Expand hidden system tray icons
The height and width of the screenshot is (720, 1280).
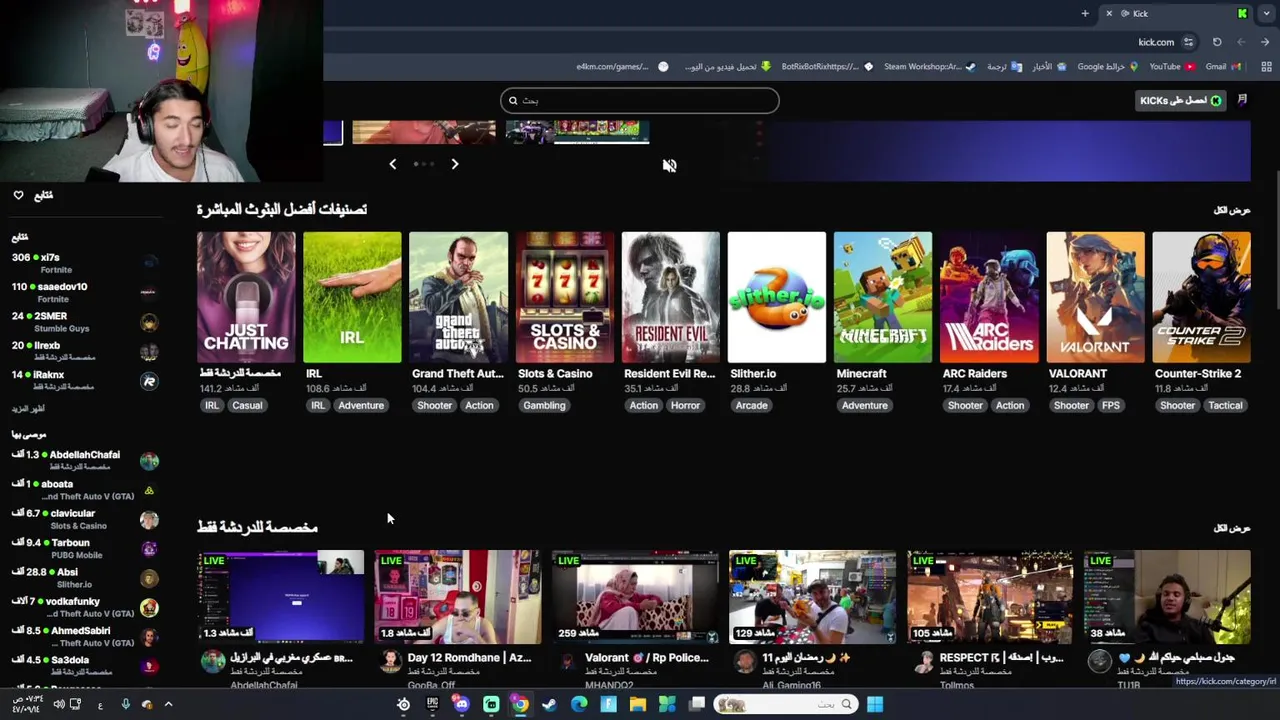[x=168, y=704]
